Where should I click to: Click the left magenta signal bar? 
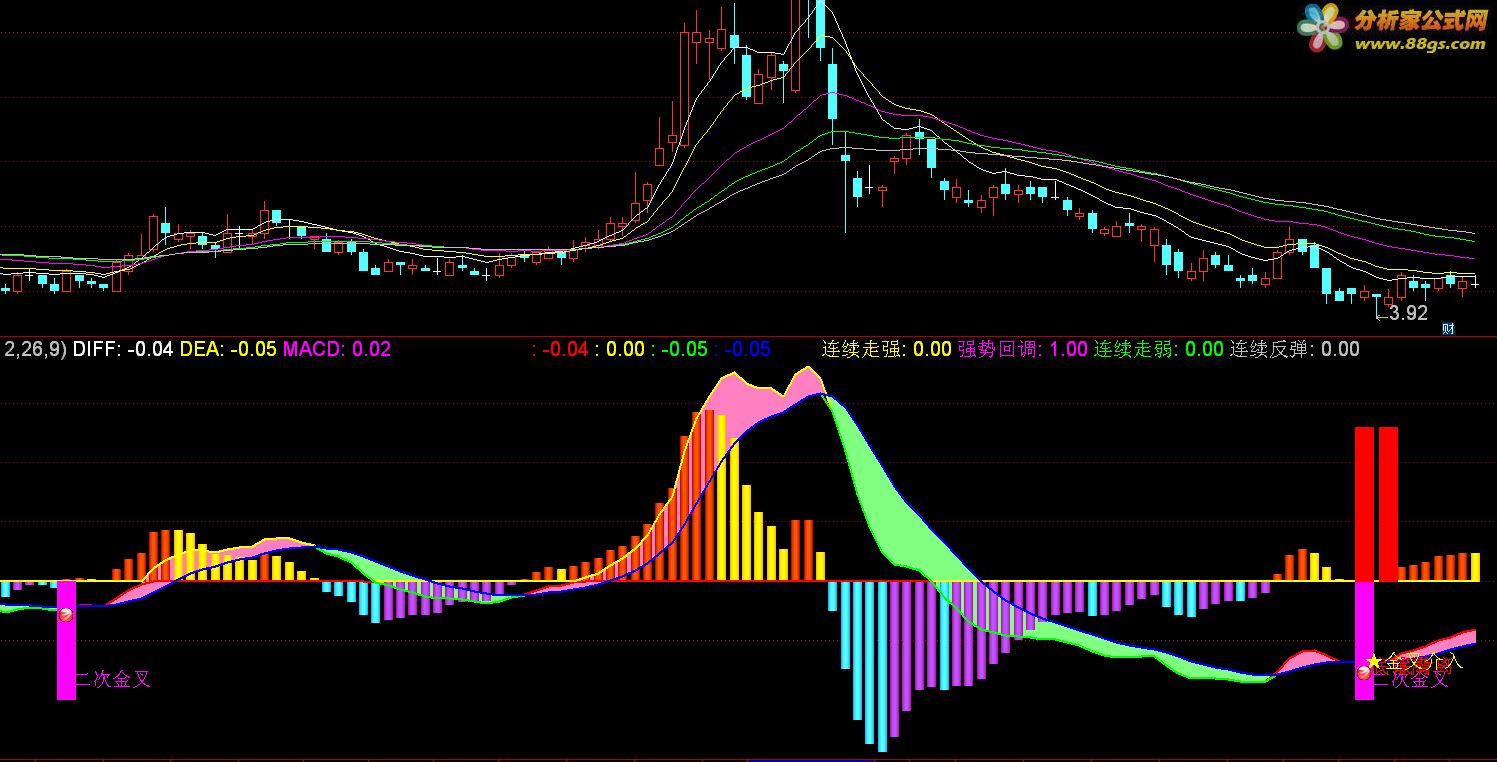tap(66, 640)
